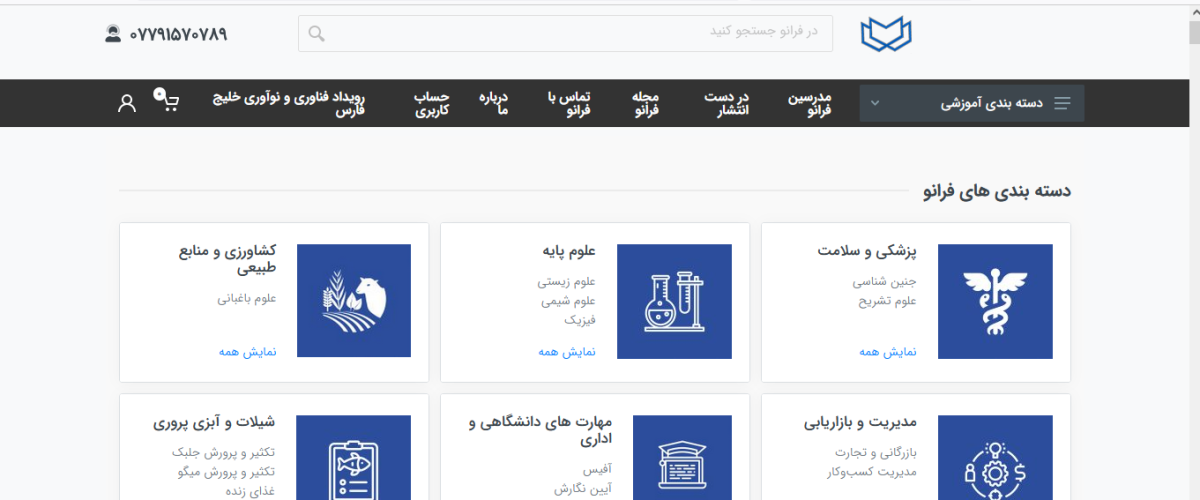1200x500 pixels.
Task: Open the مدرسین فرانو menu item
Action: pyautogui.click(x=812, y=103)
